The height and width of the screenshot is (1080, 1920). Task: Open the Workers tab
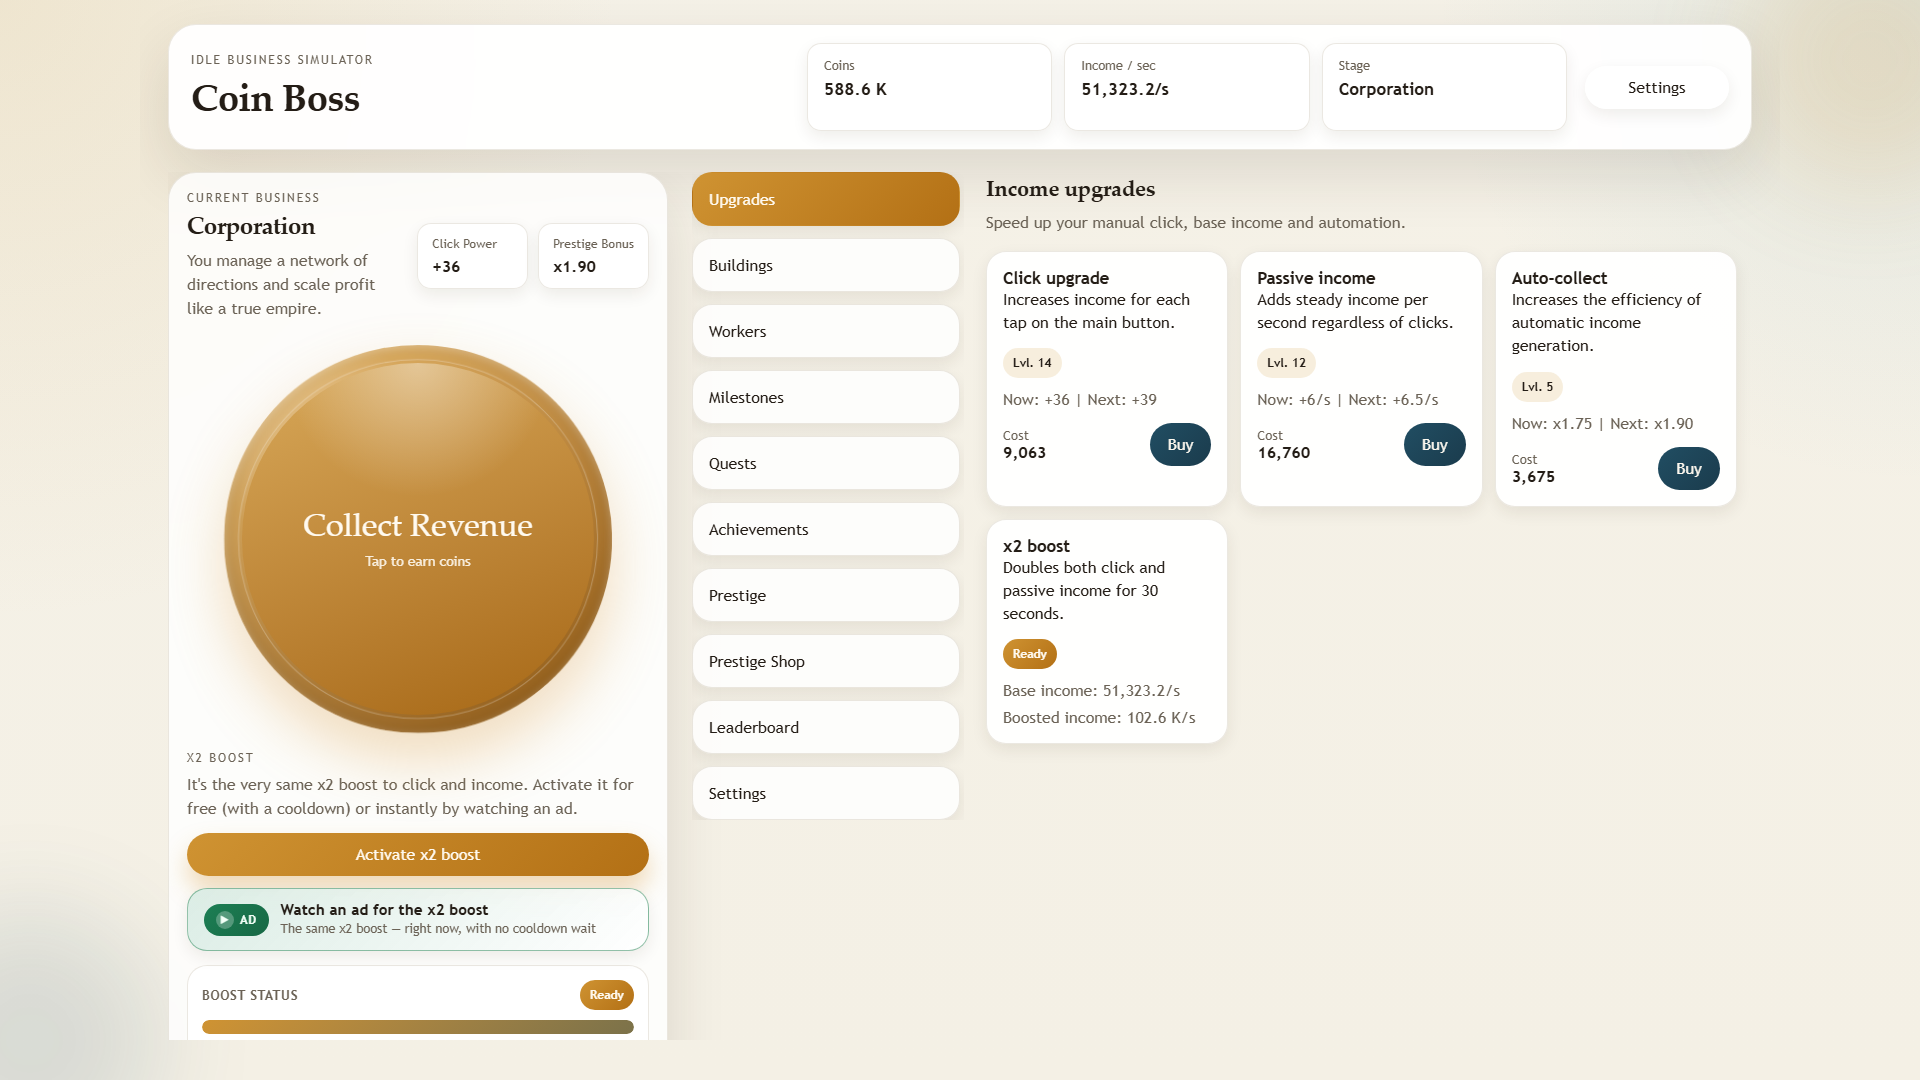click(825, 331)
